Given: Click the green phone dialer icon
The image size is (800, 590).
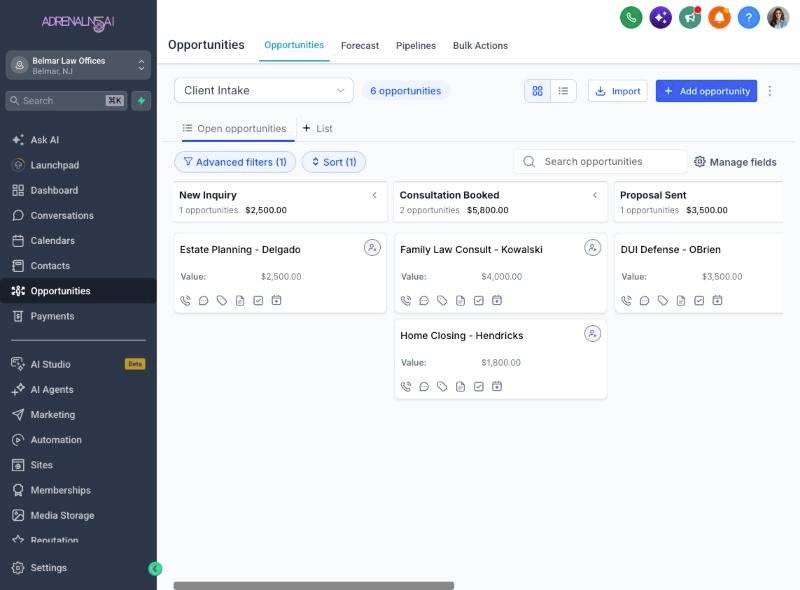Looking at the screenshot, I should click(x=631, y=18).
